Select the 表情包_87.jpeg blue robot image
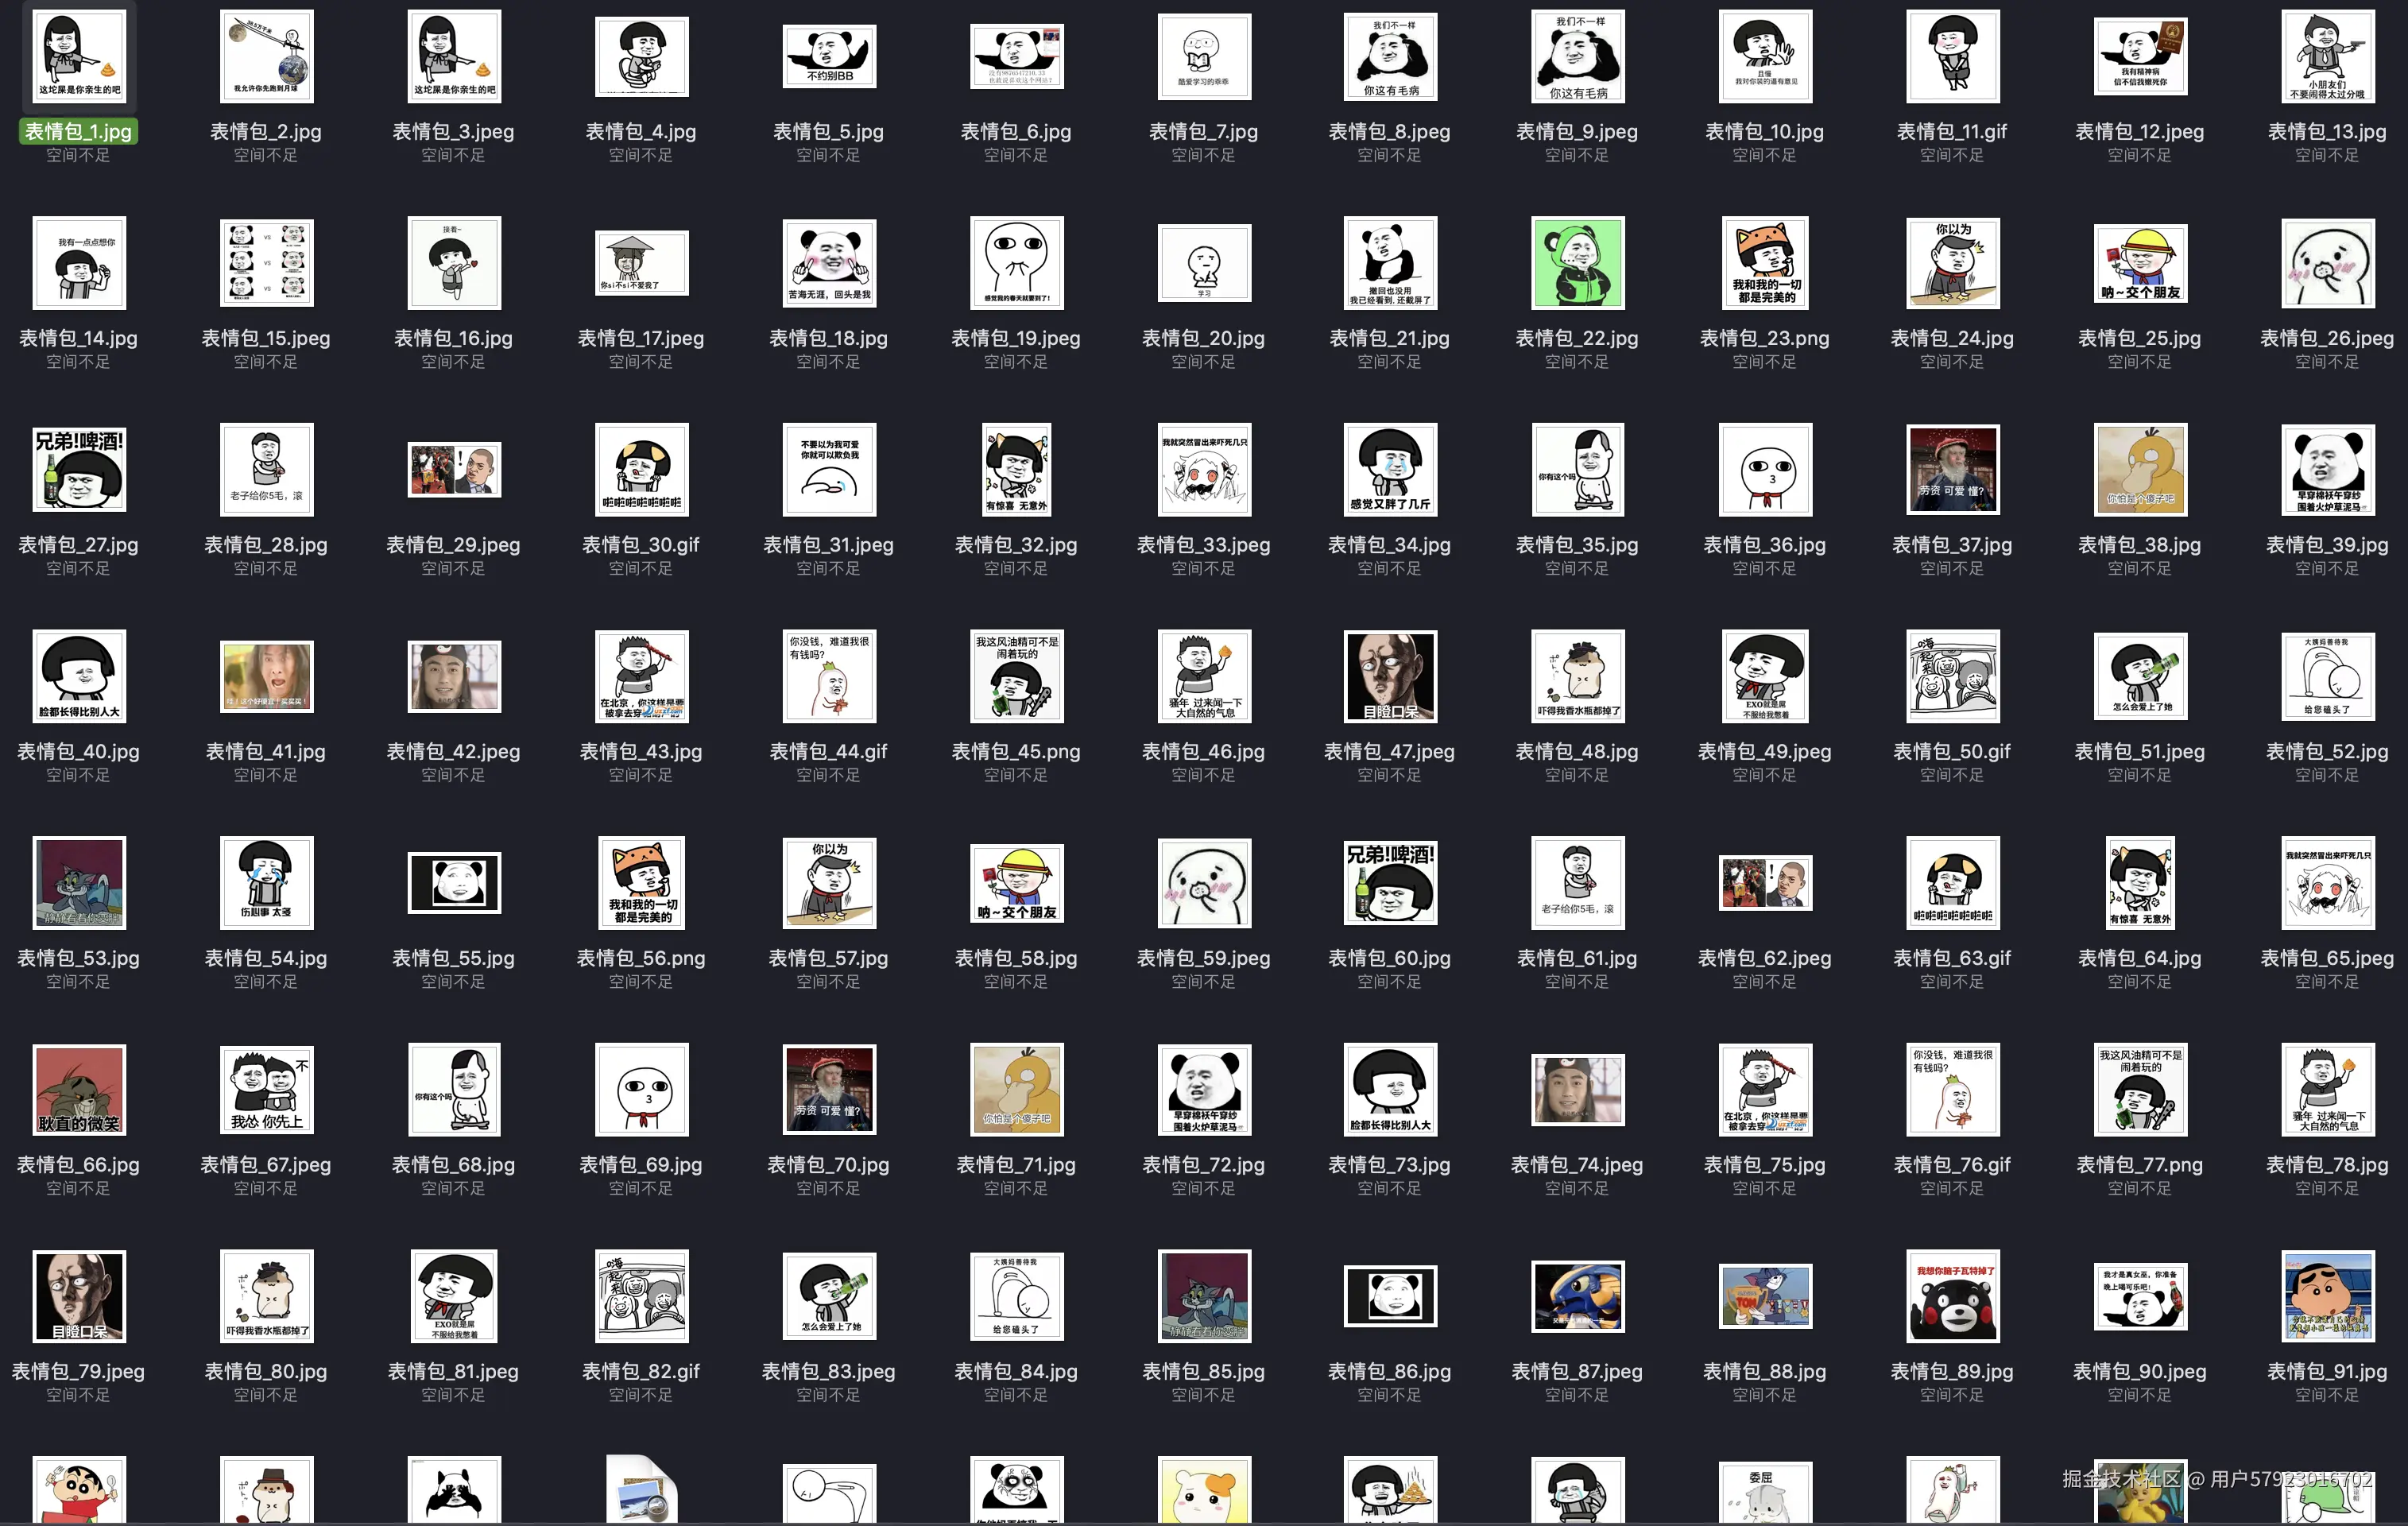2408x1526 pixels. click(1577, 1296)
